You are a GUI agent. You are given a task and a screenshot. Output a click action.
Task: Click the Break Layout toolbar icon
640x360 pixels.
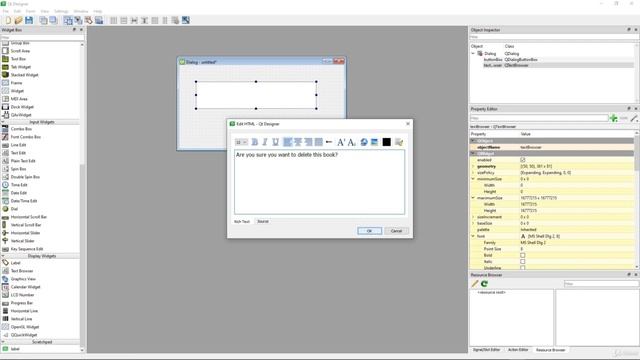[175, 20]
